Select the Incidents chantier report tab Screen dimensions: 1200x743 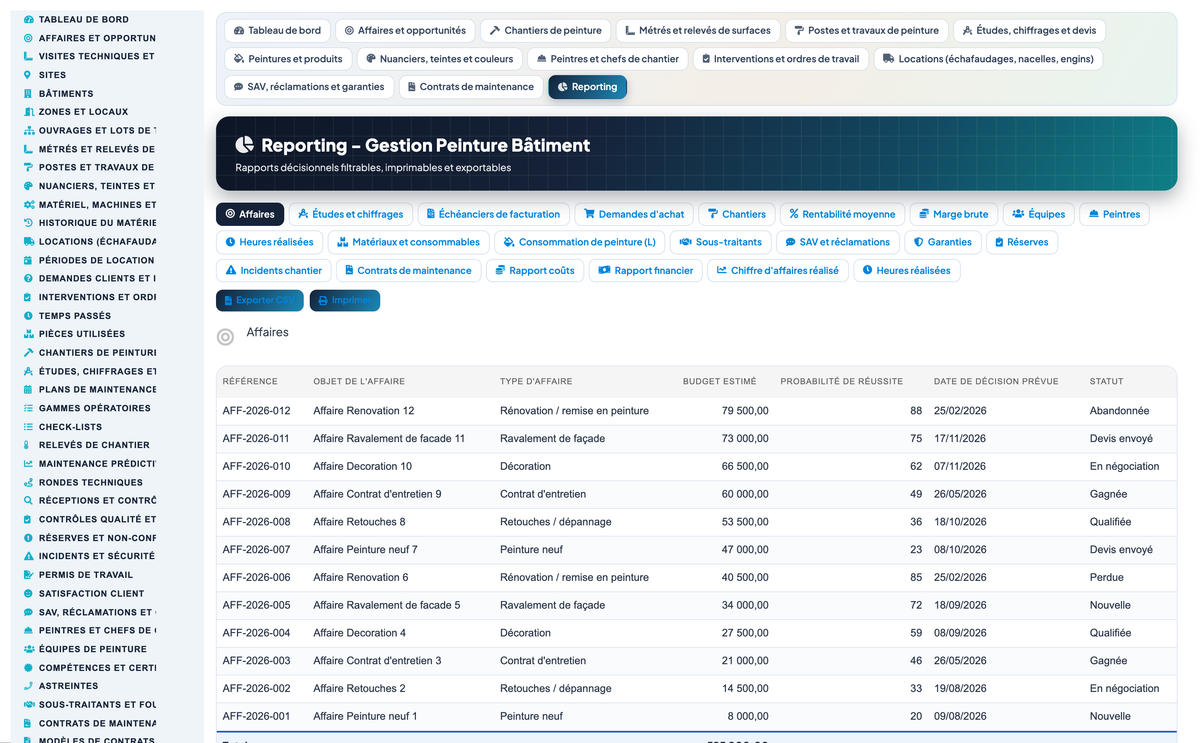click(x=273, y=270)
